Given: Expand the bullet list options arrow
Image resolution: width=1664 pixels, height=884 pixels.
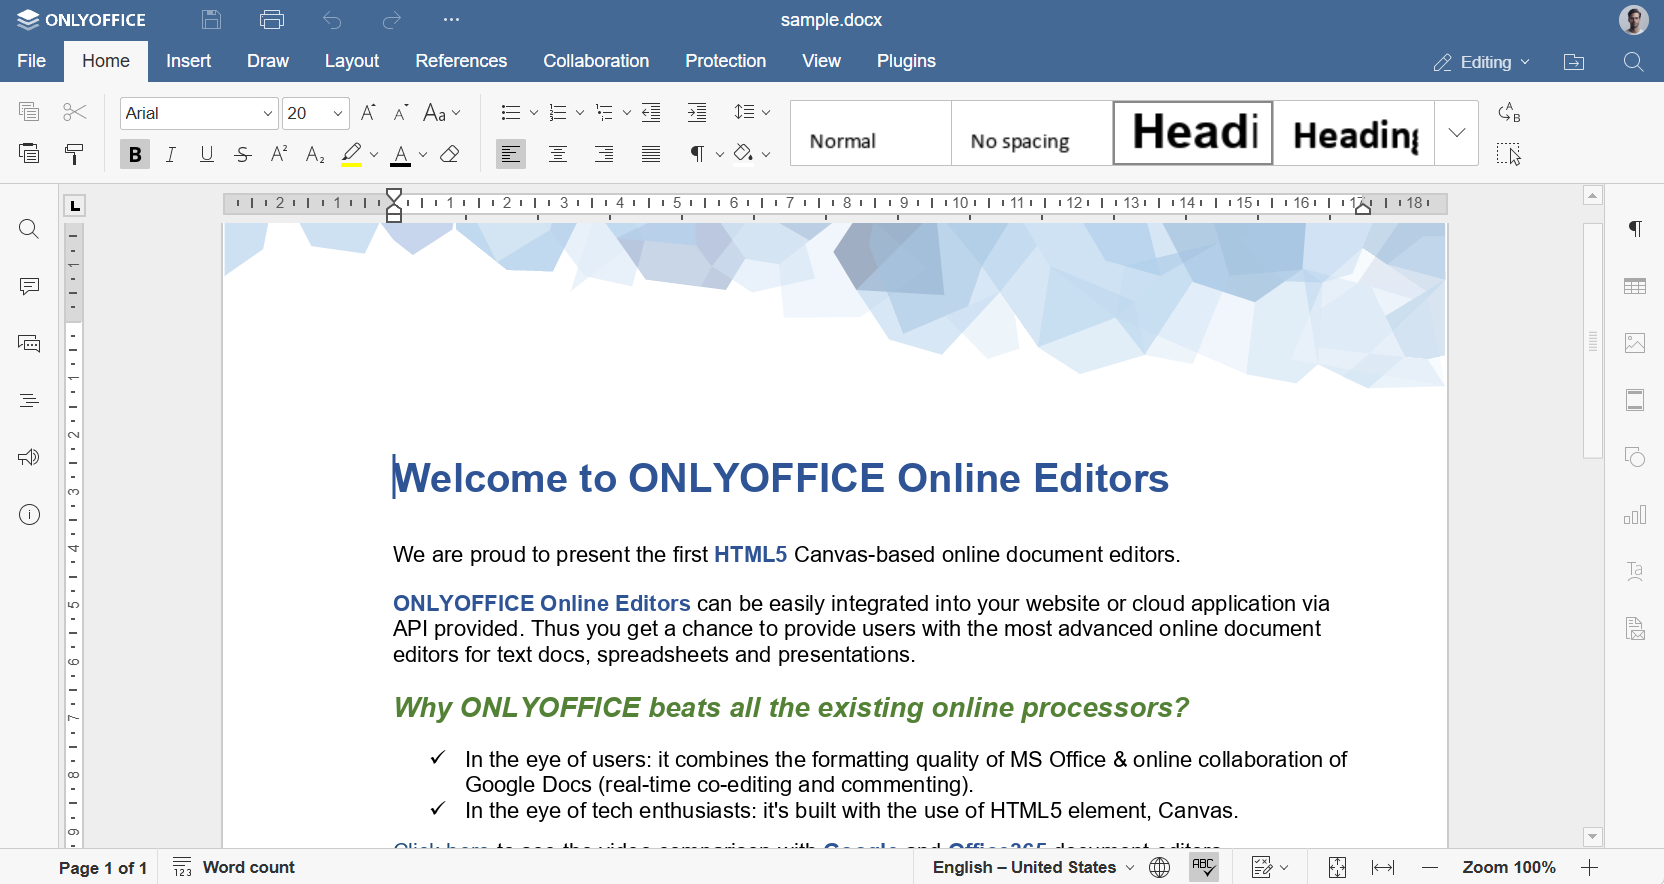Looking at the screenshot, I should click(x=534, y=113).
